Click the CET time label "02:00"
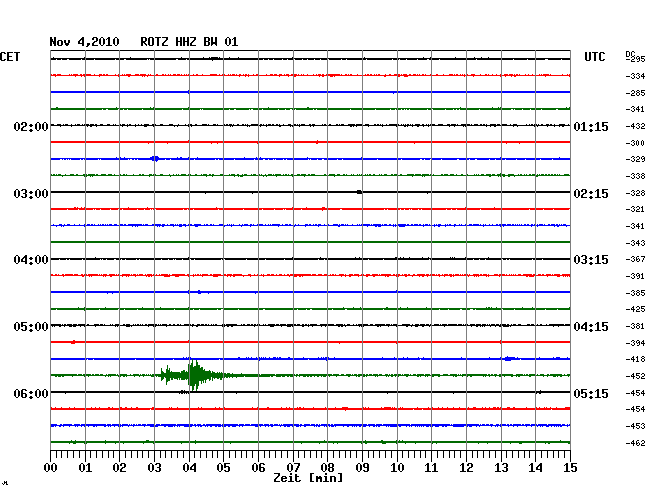The height and width of the screenshot is (494, 650). tap(31, 126)
